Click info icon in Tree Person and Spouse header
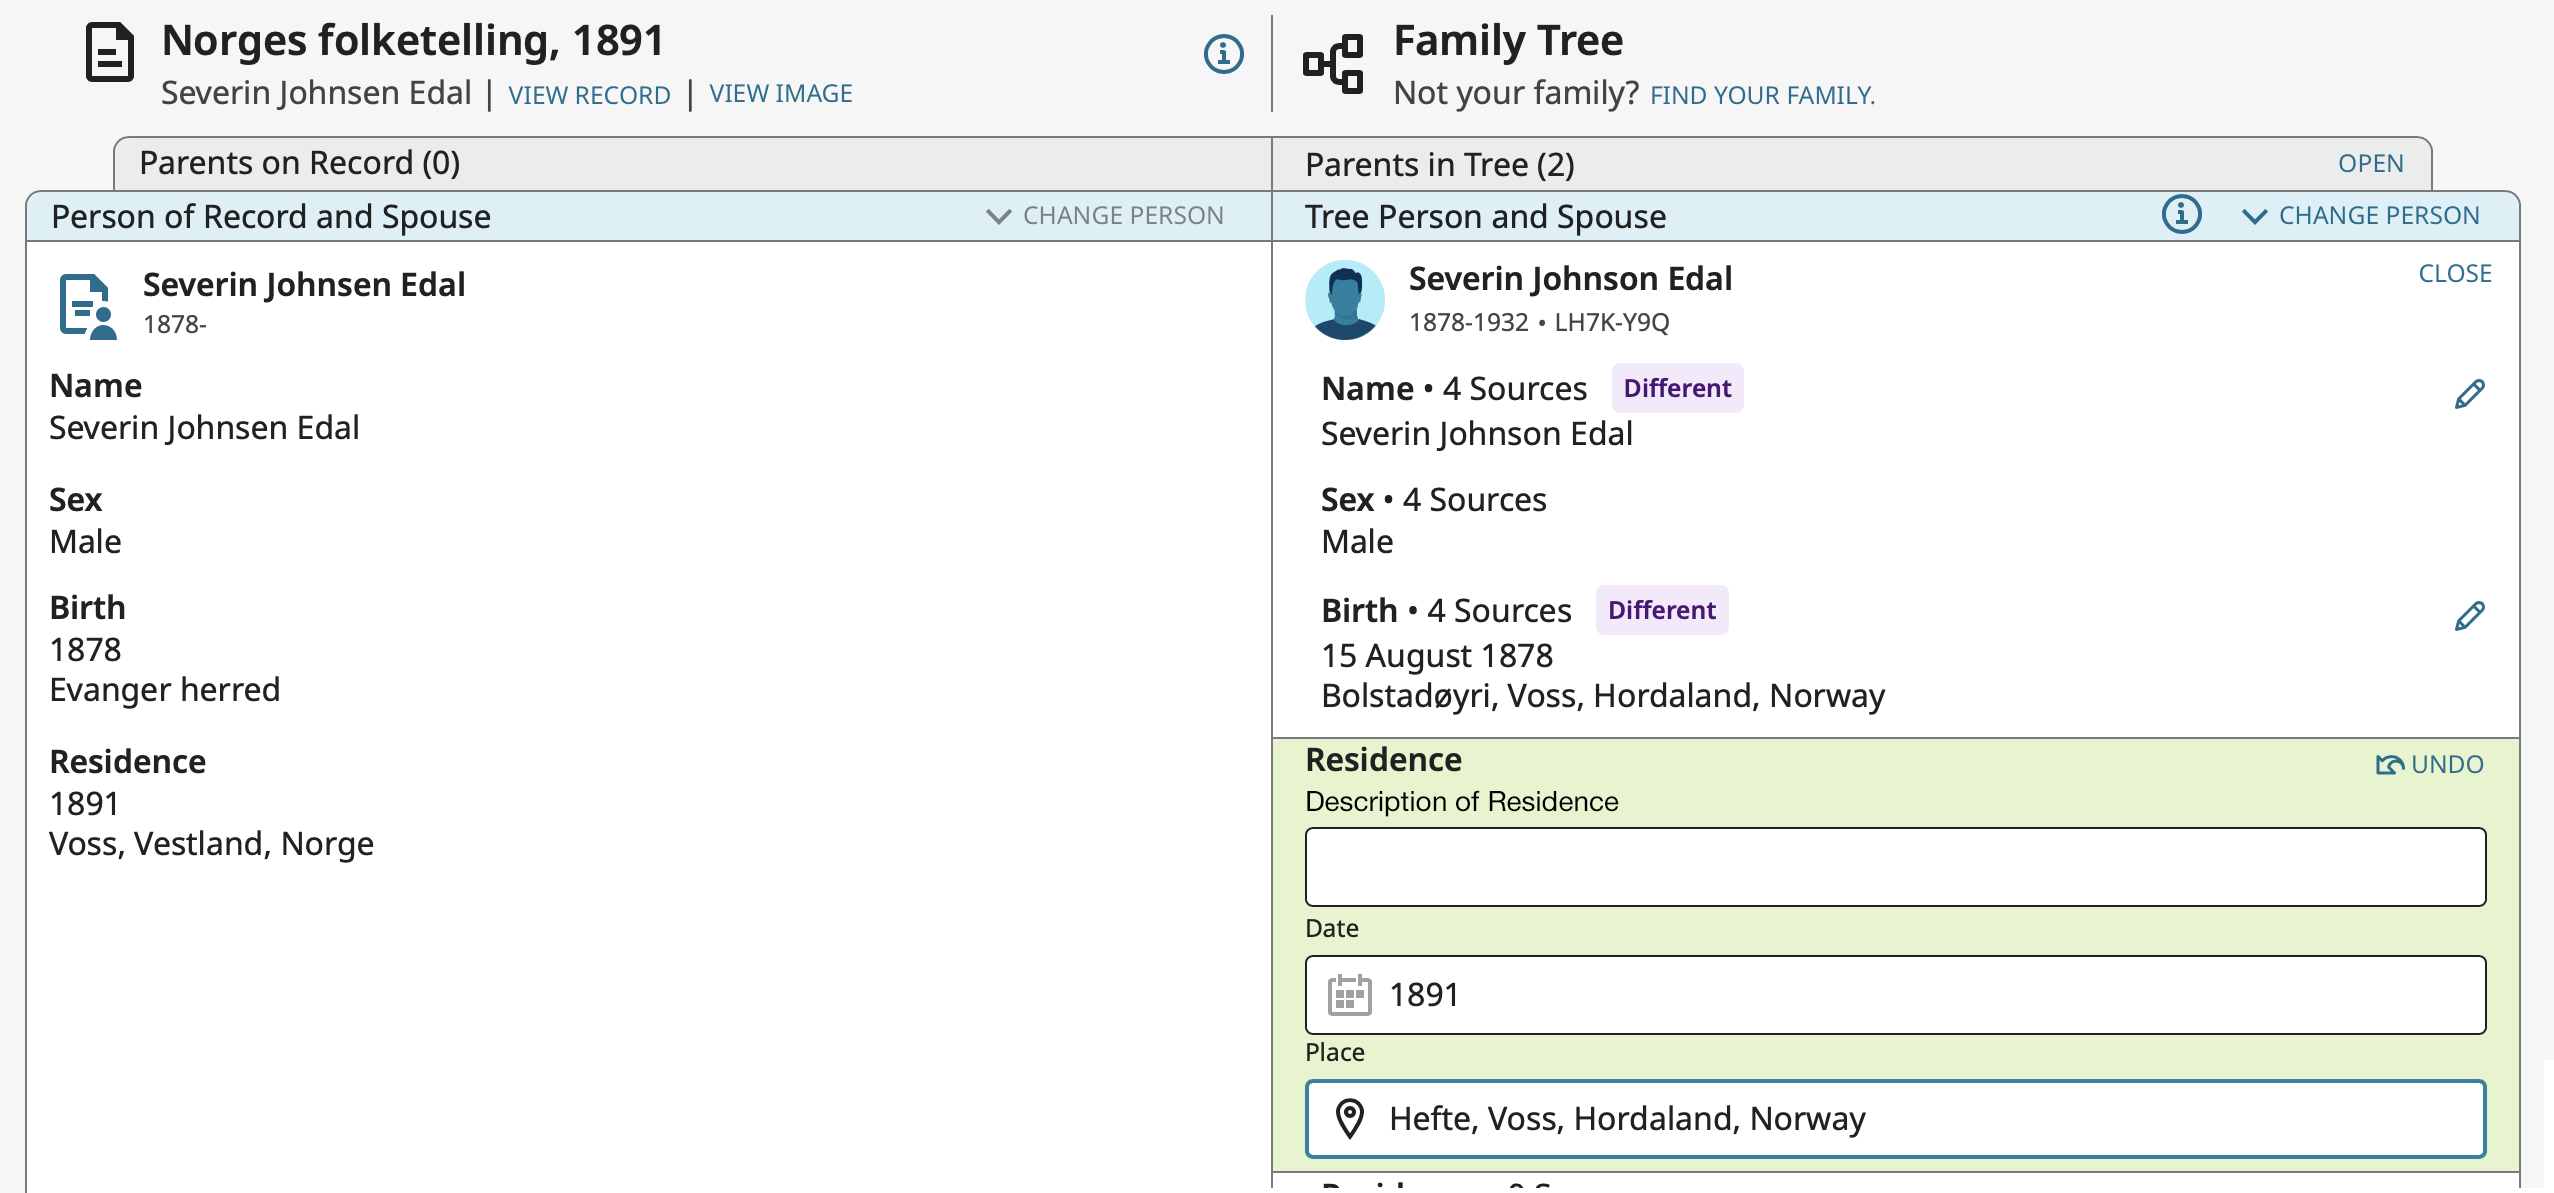This screenshot has height=1193, width=2554. tap(2181, 215)
